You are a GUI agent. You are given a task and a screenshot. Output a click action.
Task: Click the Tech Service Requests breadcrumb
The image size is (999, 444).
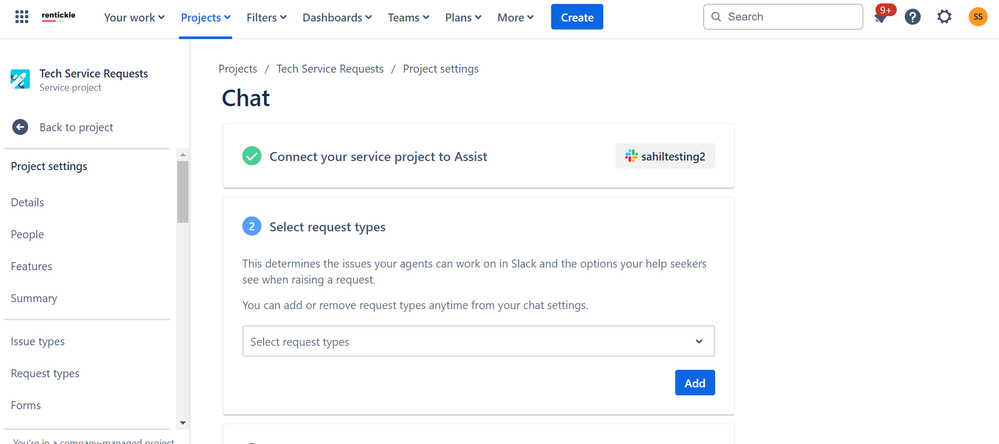(330, 69)
